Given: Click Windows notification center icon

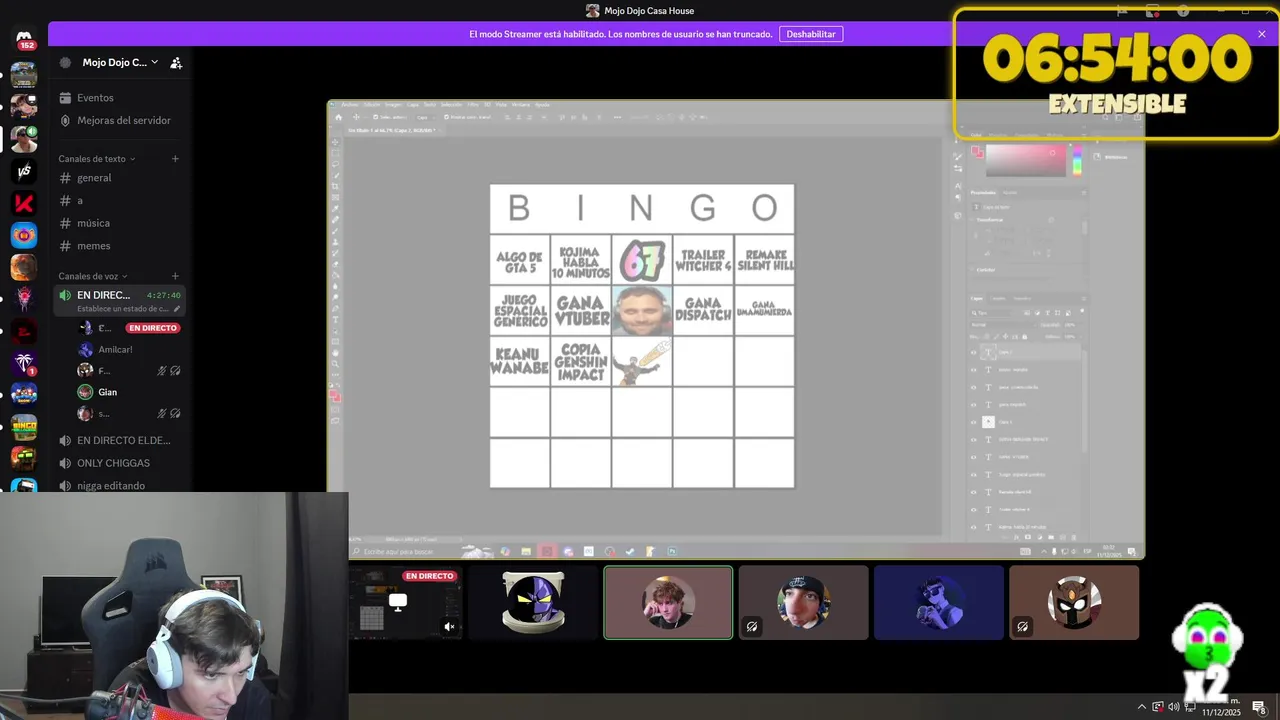Looking at the screenshot, I should point(1259,707).
